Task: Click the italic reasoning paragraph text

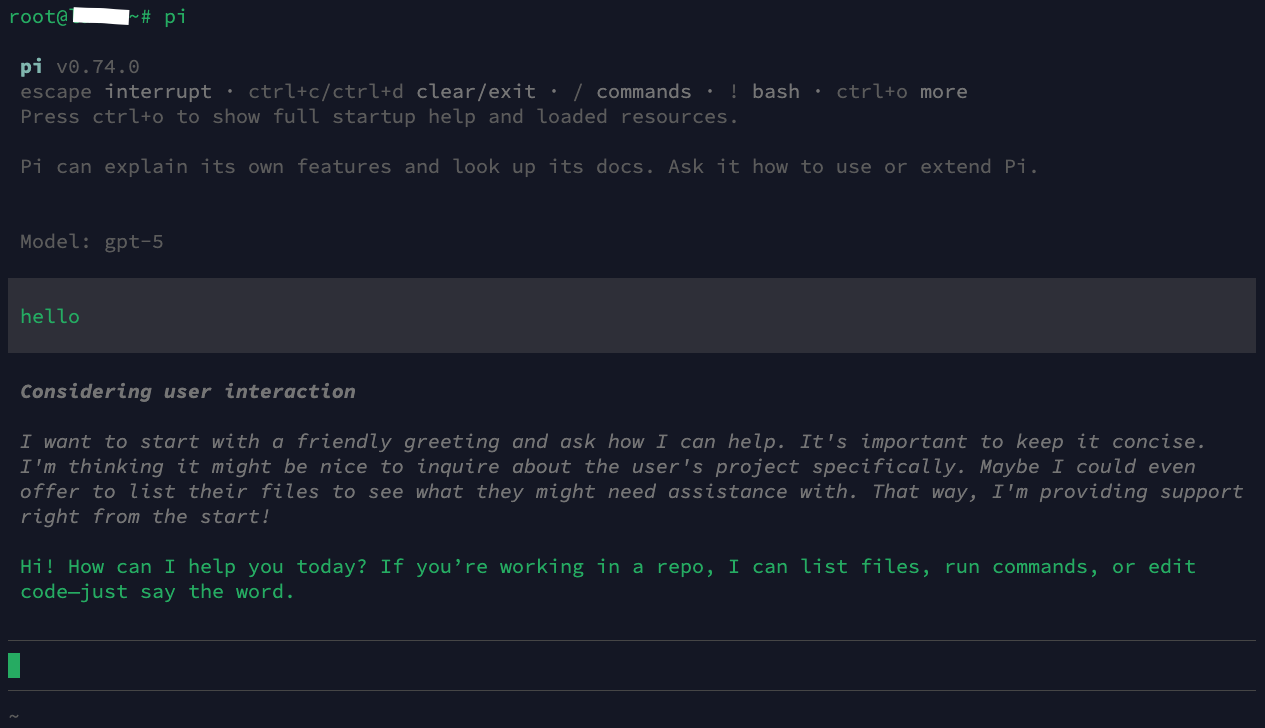Action: point(632,479)
